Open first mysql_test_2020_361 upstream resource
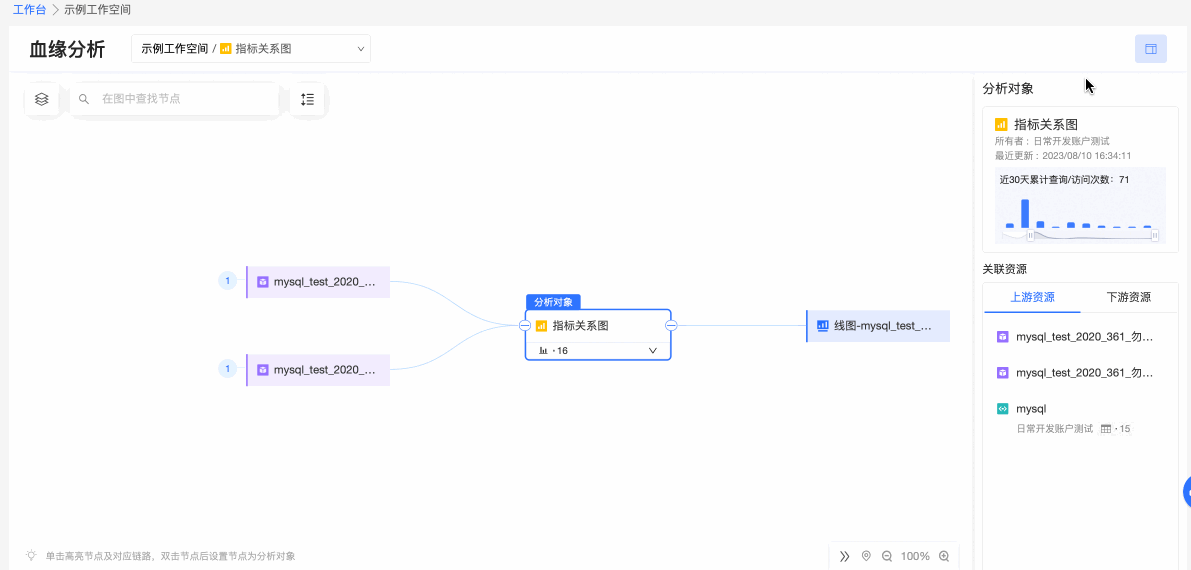Screen dimensions: 1191x570 tap(1083, 337)
